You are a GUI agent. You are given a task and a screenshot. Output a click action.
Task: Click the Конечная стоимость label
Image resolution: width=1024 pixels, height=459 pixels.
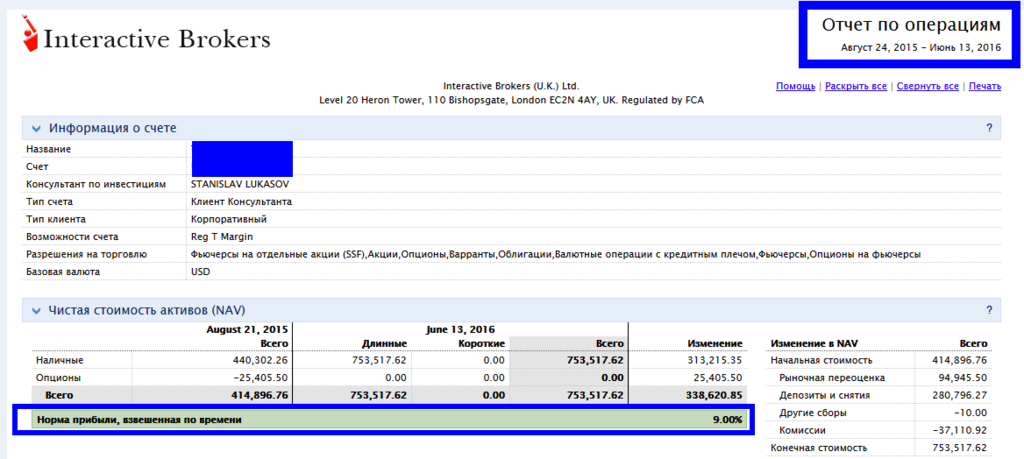[x=819, y=448]
